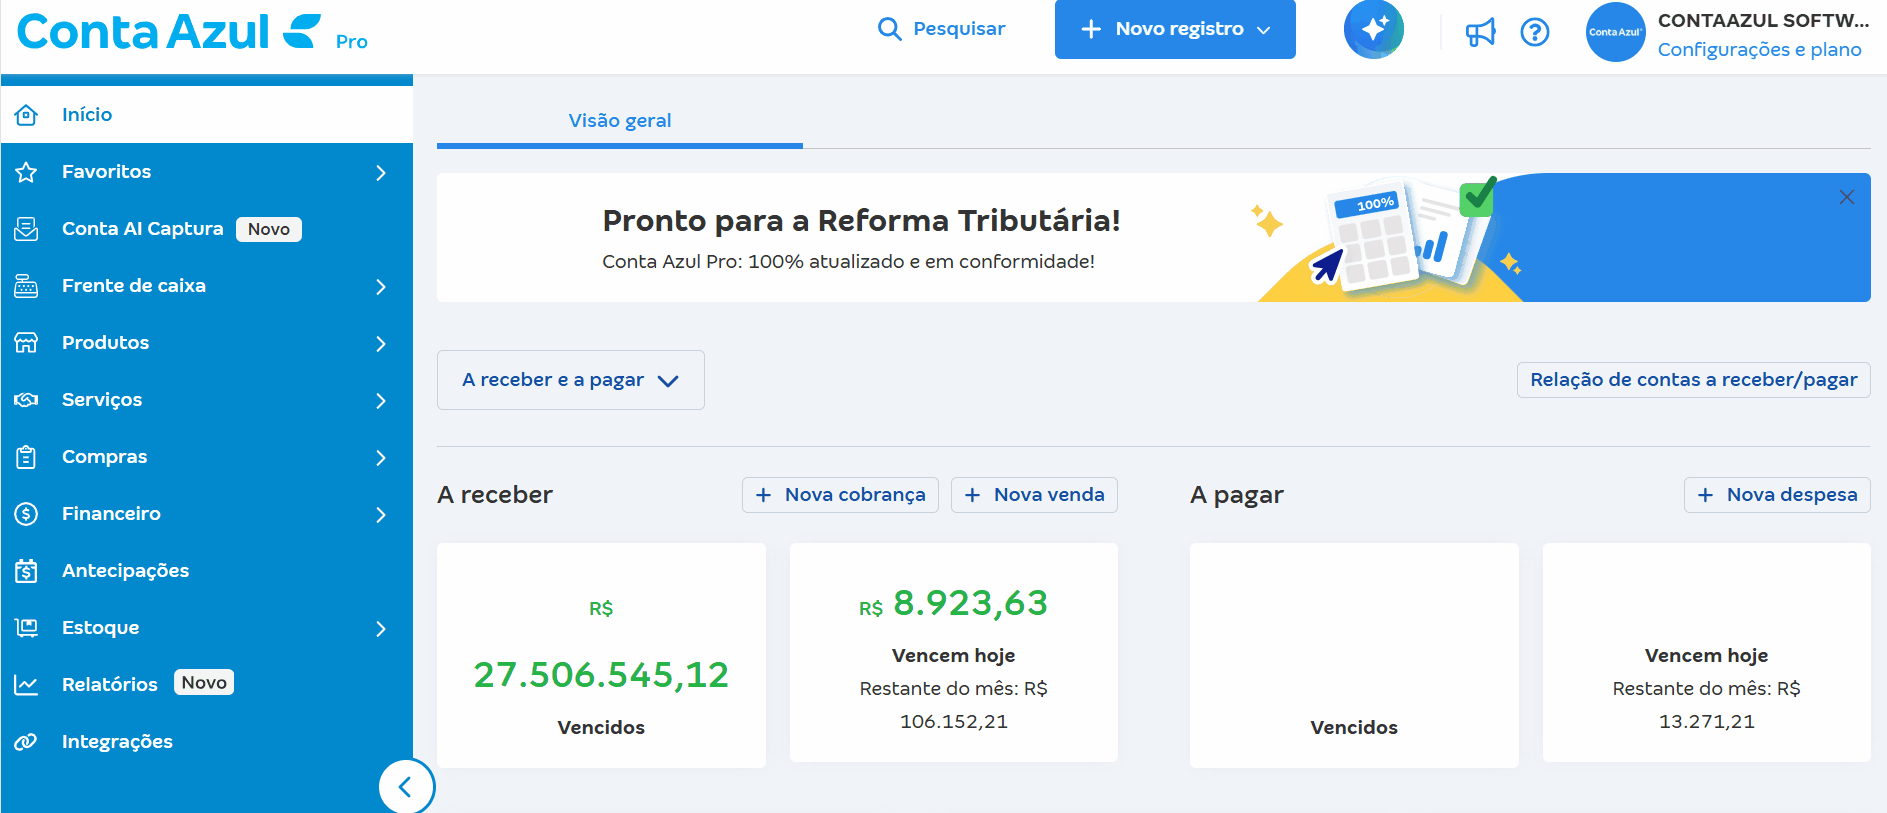
Task: Click the Pronto para a Reforma Tributária heading
Action: point(861,220)
